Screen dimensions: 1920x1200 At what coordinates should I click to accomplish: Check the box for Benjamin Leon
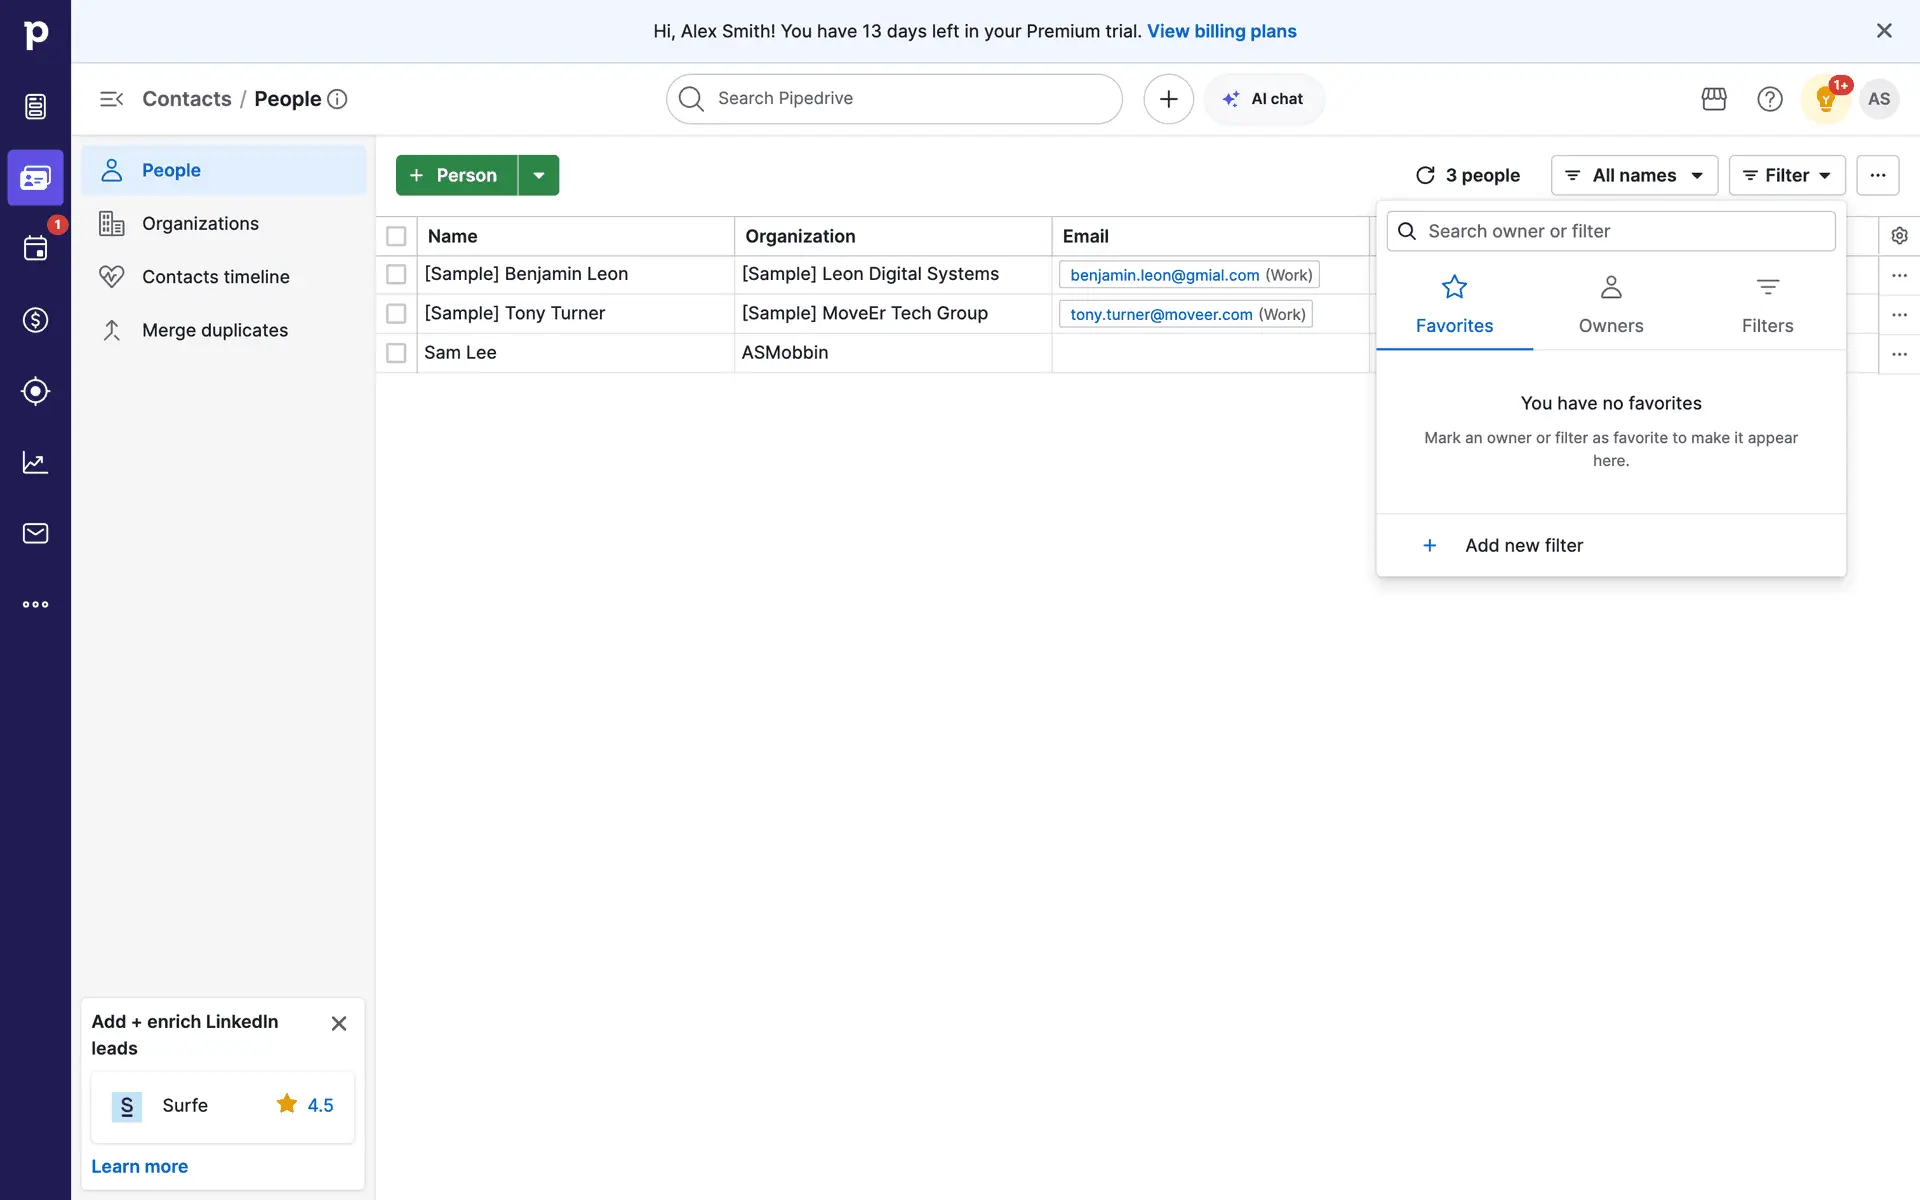pos(396,274)
